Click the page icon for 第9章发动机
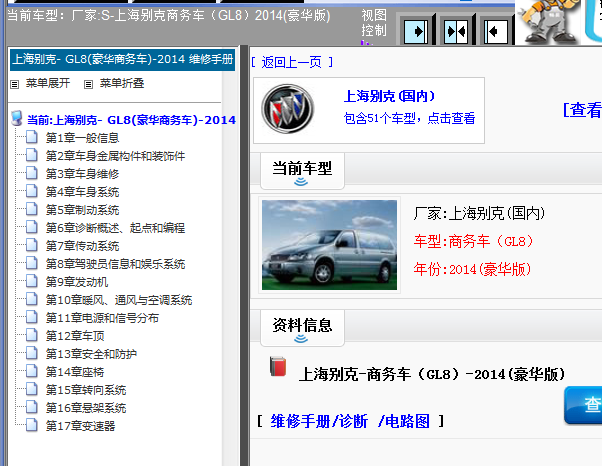The width and height of the screenshot is (602, 466). coord(31,281)
